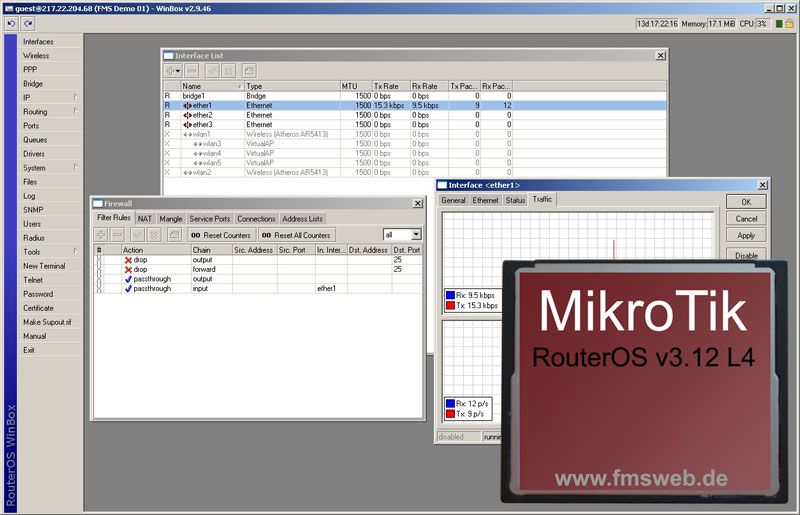Switch to the NAT tab in Firewall
800x515 pixels.
145,218
